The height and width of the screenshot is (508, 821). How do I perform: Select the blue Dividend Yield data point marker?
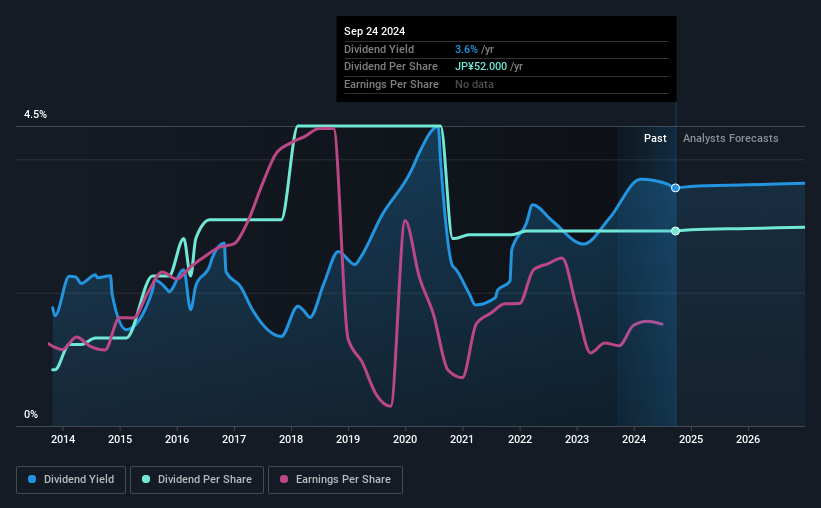675,188
